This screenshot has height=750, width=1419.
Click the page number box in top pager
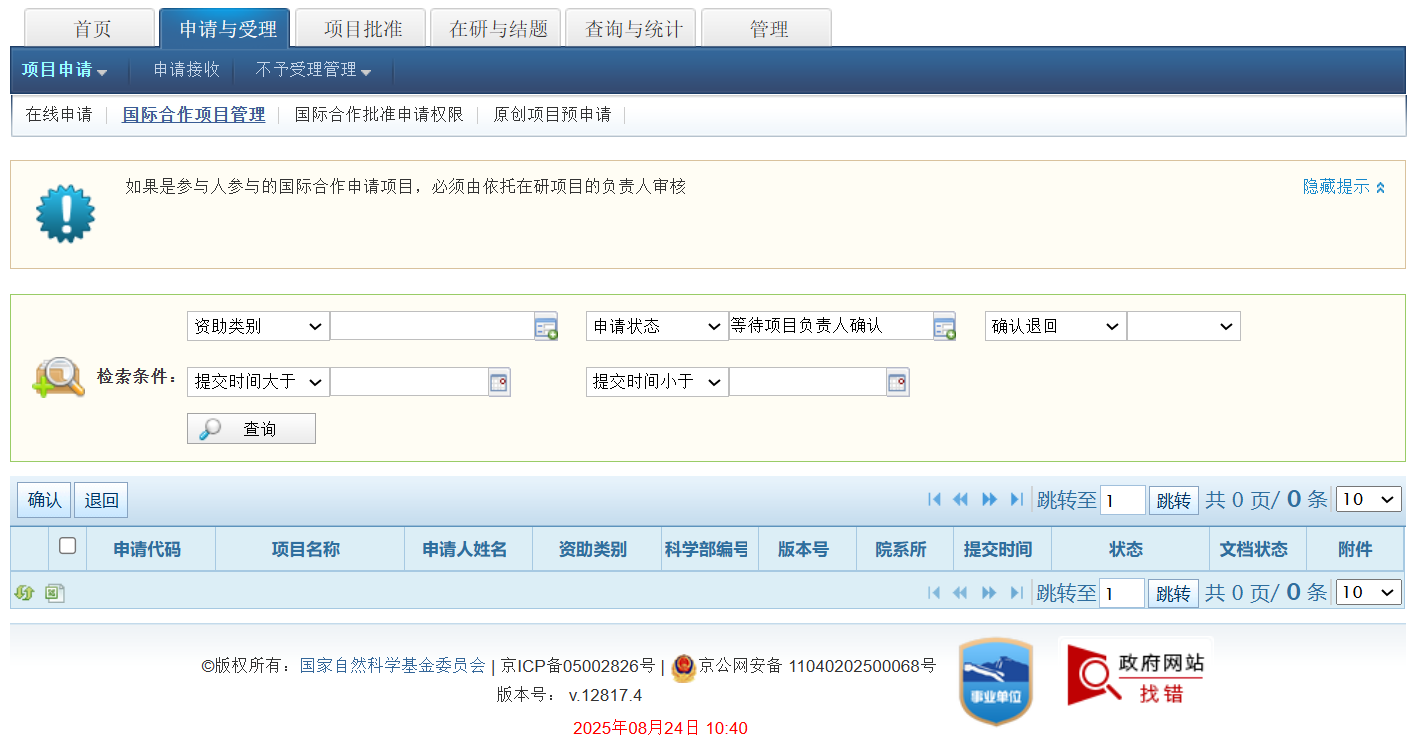[1122, 500]
